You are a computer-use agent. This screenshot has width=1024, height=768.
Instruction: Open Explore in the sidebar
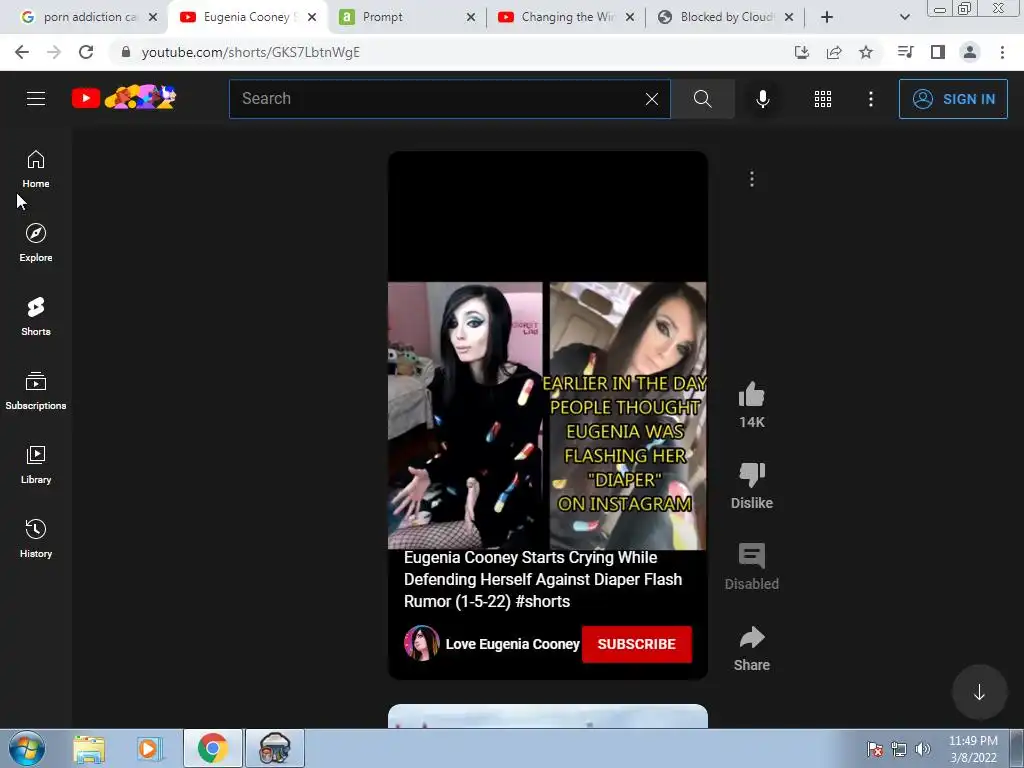tap(36, 243)
